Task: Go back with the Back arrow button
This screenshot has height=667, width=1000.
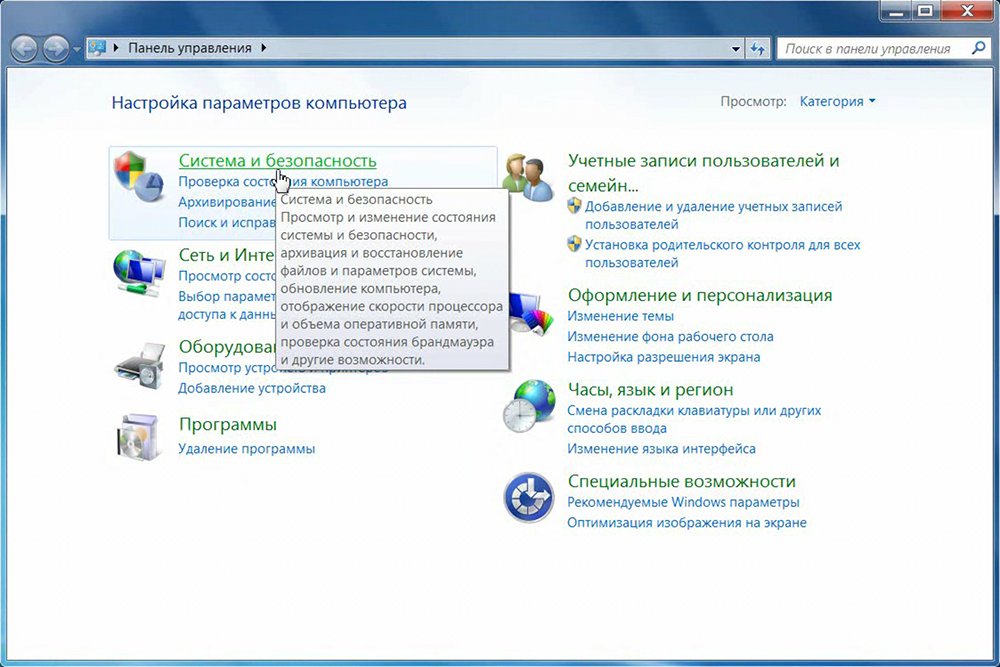Action: (24, 48)
